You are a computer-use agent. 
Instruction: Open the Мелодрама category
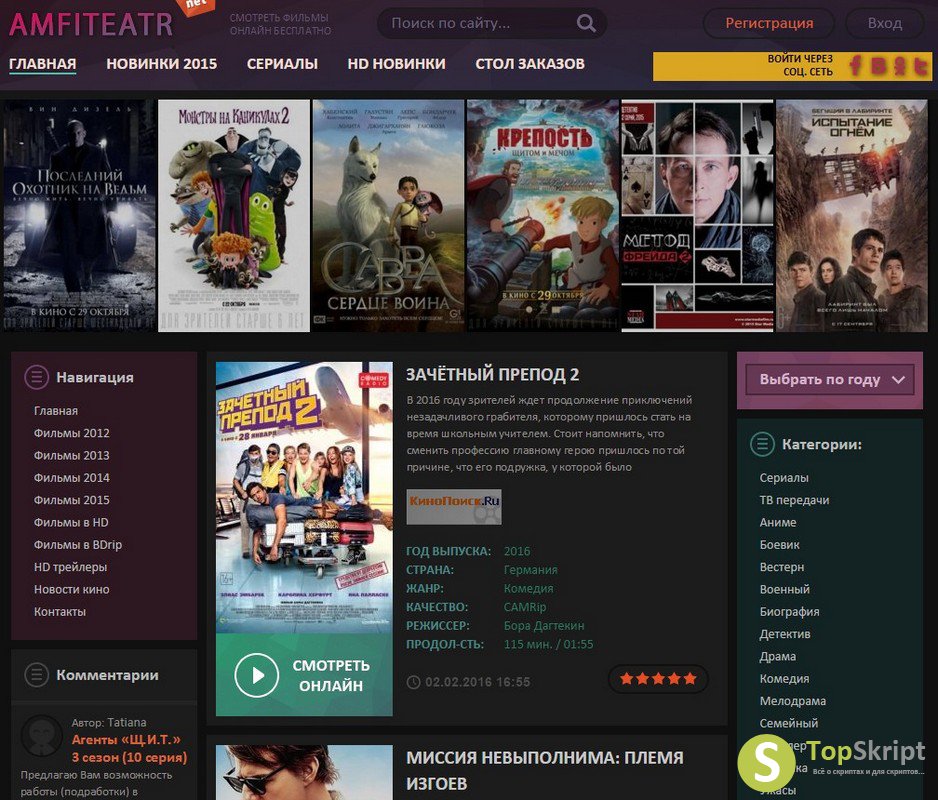(x=793, y=701)
